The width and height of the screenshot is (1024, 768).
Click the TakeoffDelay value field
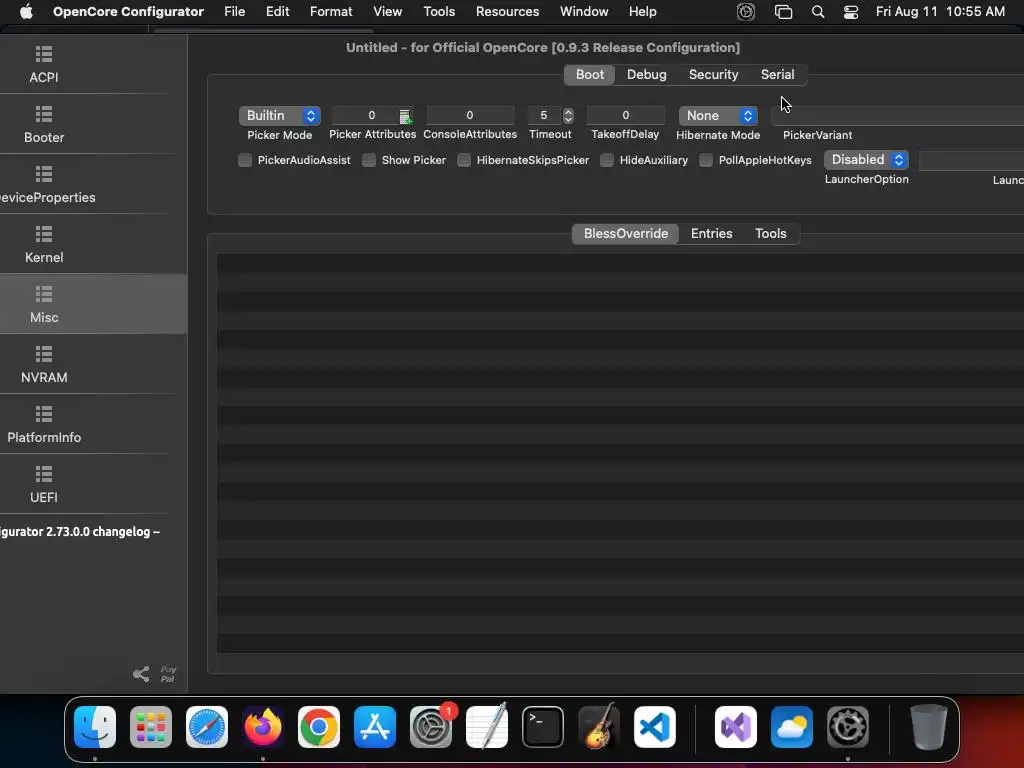[x=625, y=116]
